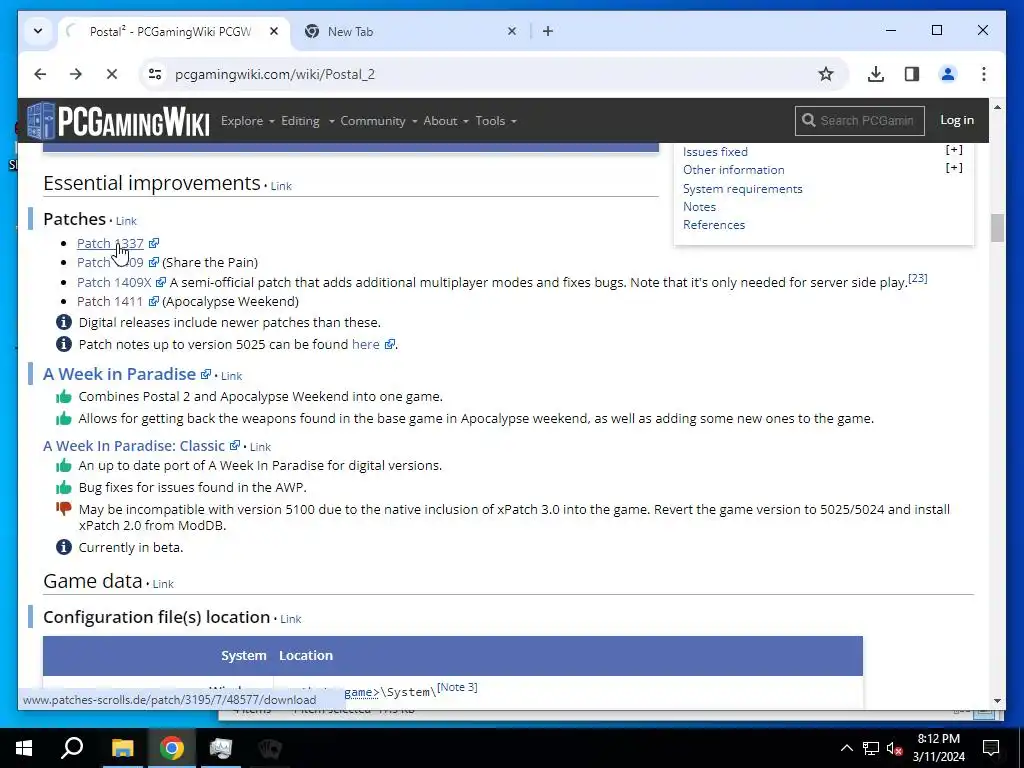Click Chrome icon in taskbar
The width and height of the screenshot is (1024, 768).
coord(172,748)
